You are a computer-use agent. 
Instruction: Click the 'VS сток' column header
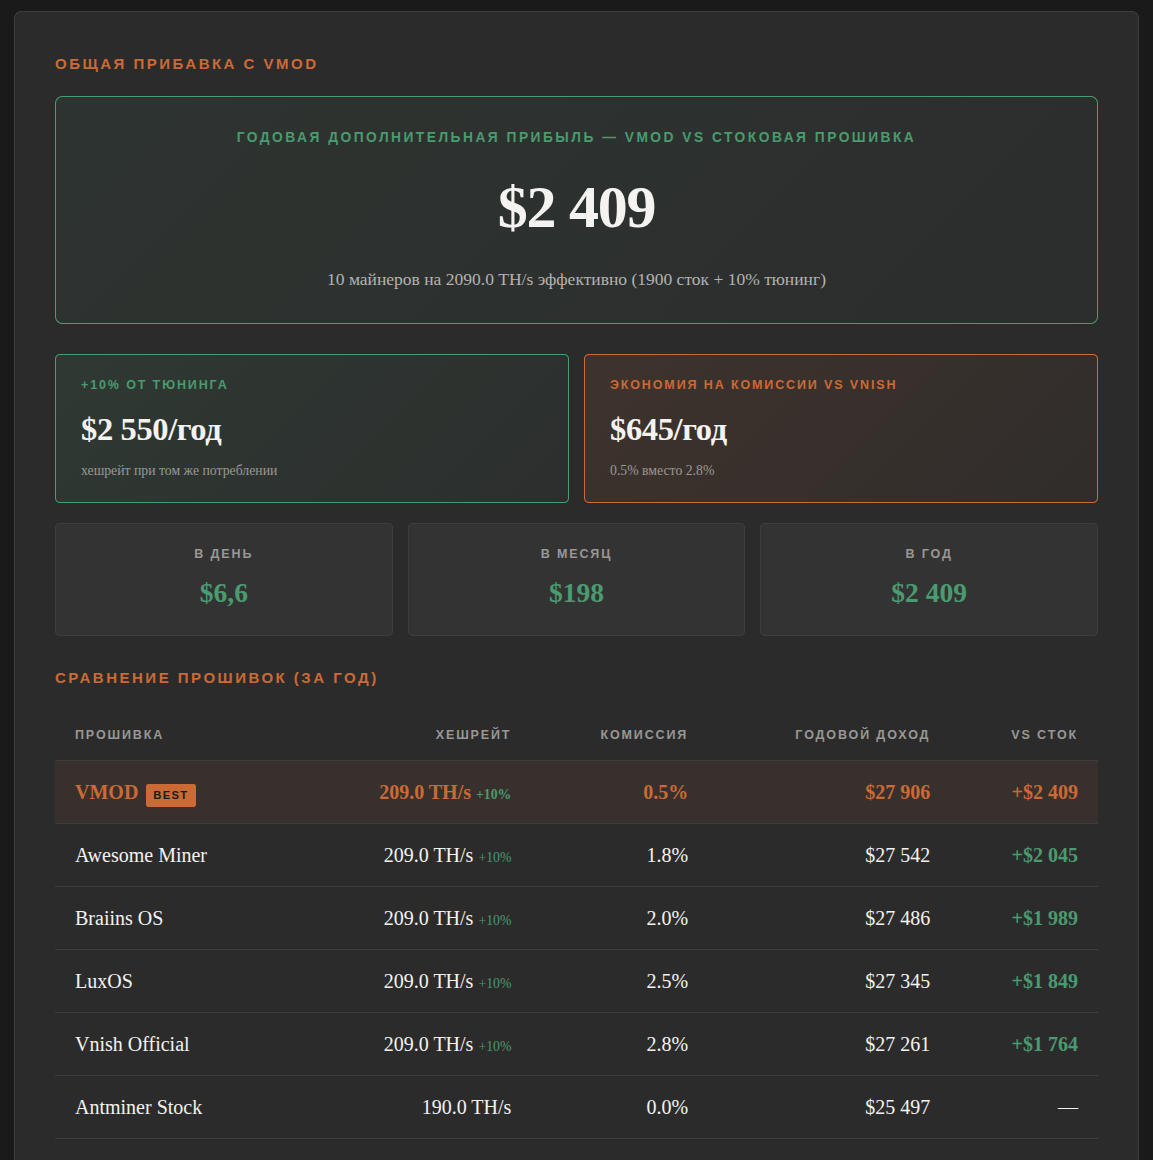1044,735
